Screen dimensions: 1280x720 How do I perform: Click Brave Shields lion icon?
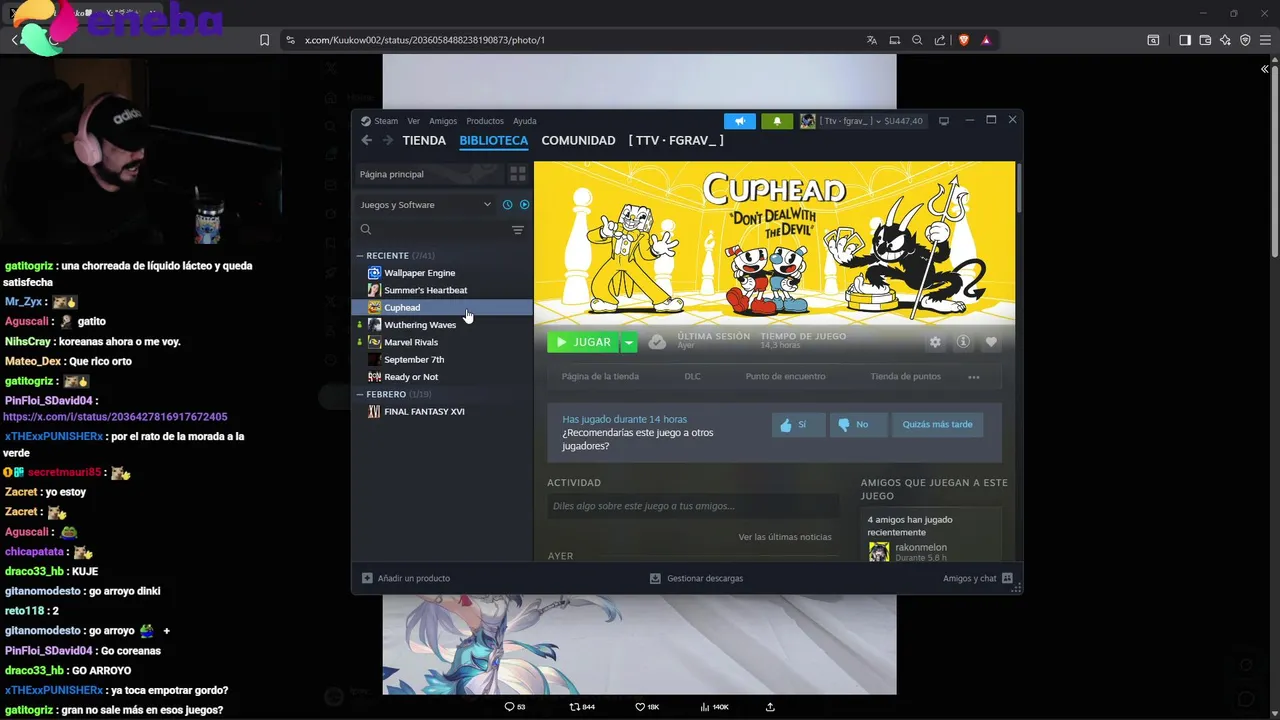(x=964, y=40)
